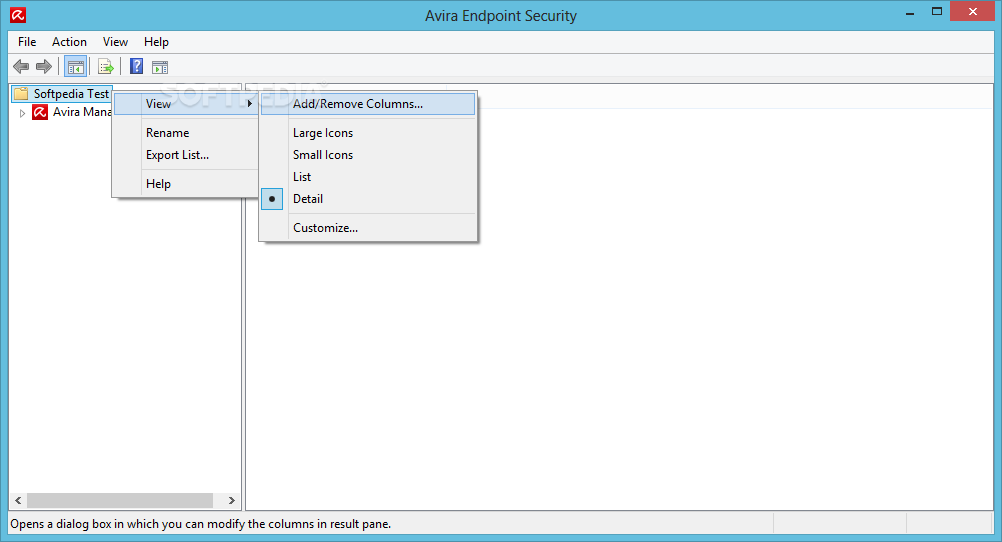Select the Softpedia Test folder node
This screenshot has width=1002, height=542.
coord(70,94)
